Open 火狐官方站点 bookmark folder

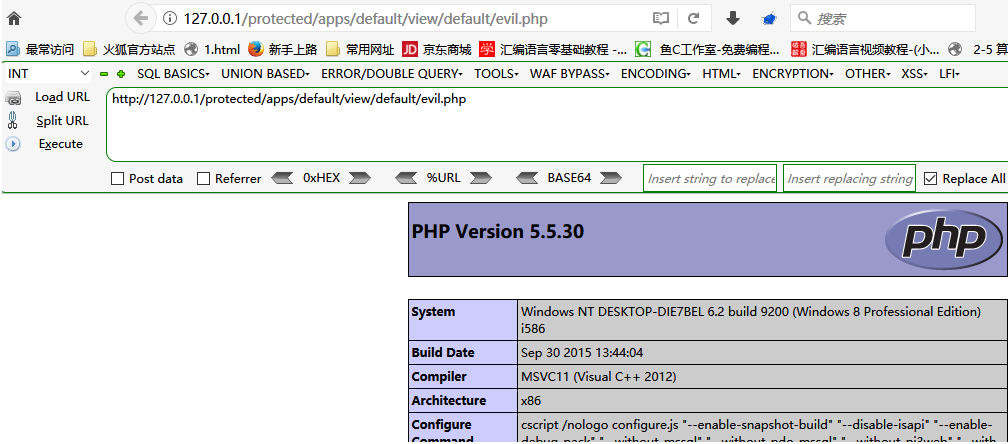[x=129, y=49]
